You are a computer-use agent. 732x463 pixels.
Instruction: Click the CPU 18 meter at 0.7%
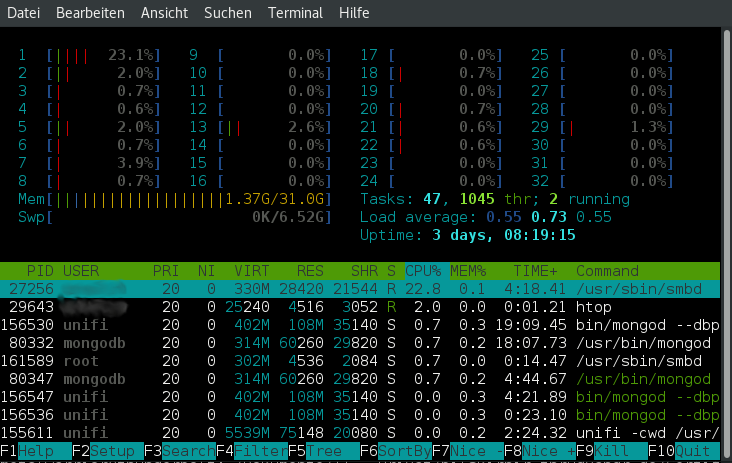432,73
